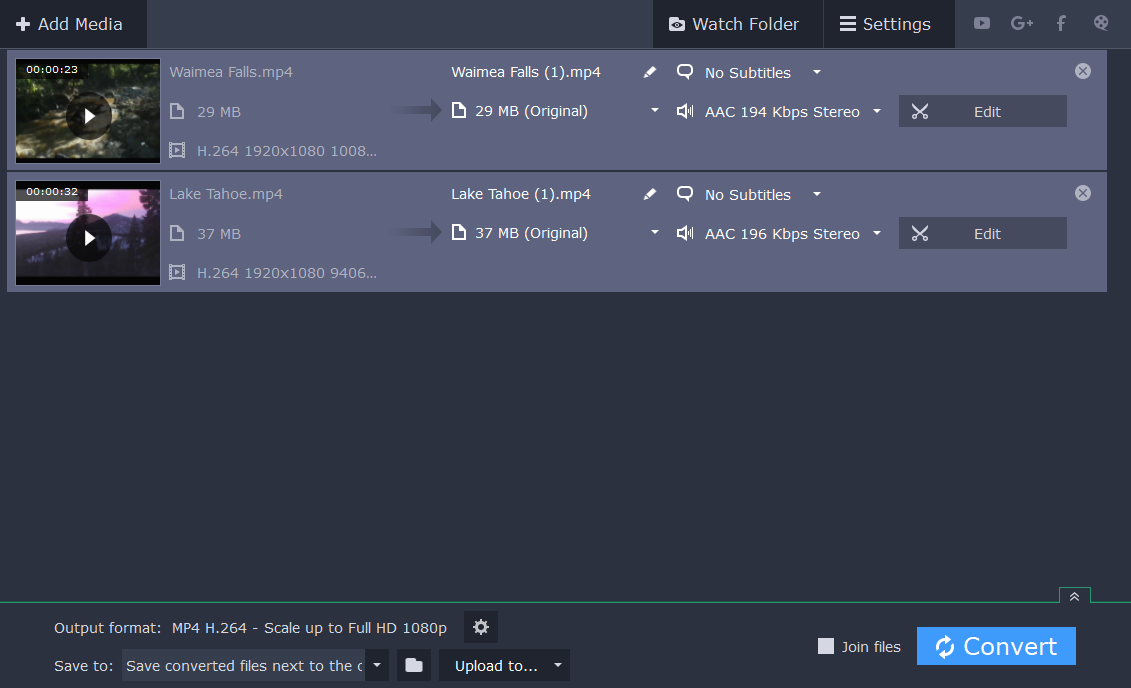Open the Facebook icon link

coord(1061,23)
